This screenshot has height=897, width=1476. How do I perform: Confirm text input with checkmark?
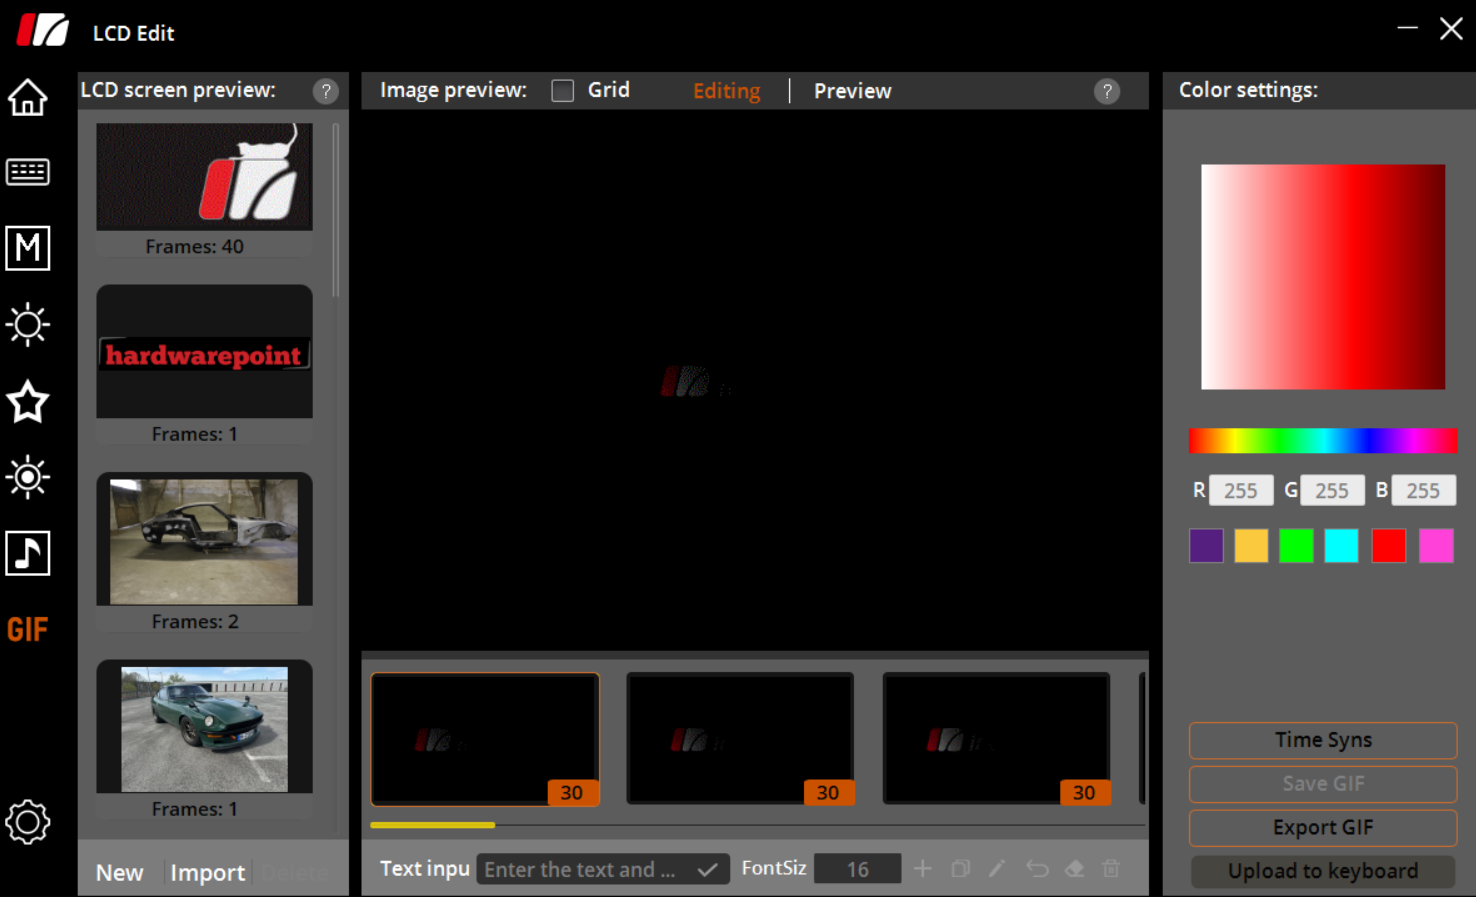[x=707, y=869]
